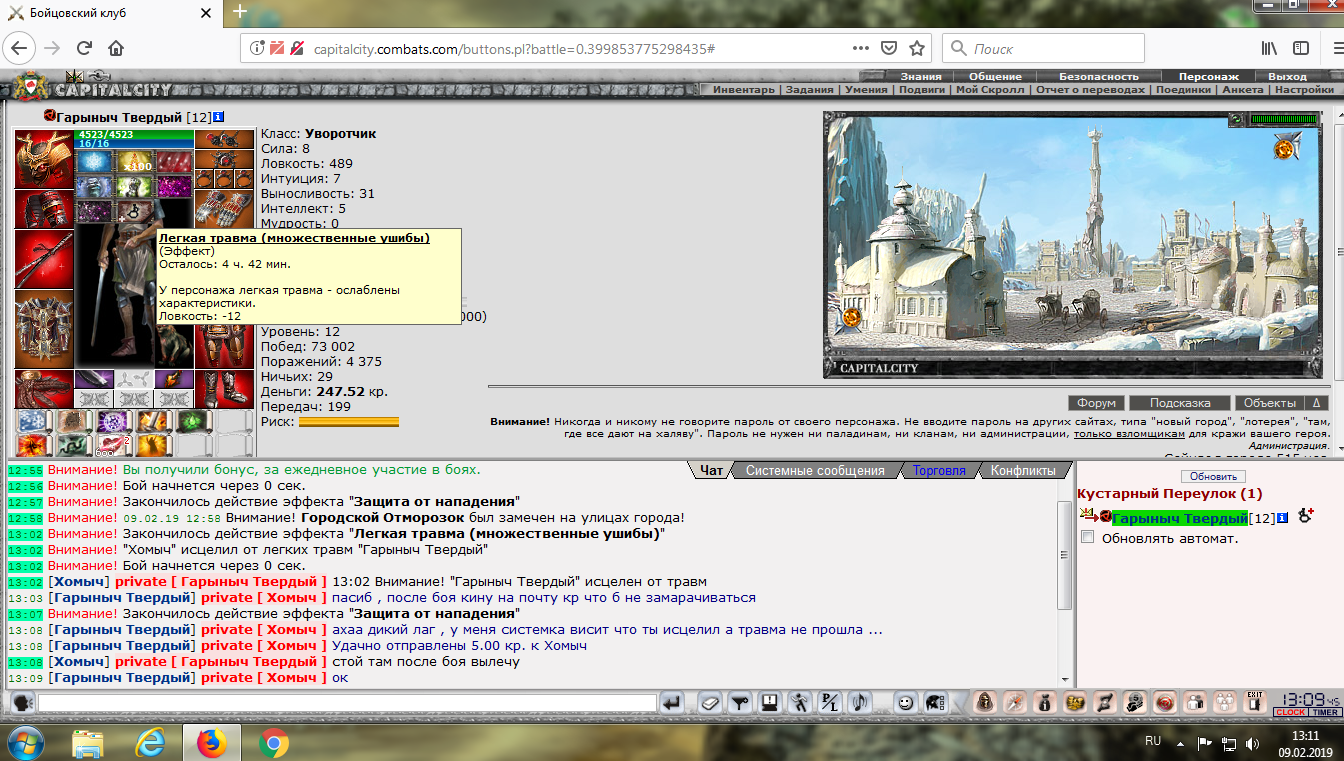Click the running figure icon in chat toolbar
The image size is (1344, 761).
800,703
